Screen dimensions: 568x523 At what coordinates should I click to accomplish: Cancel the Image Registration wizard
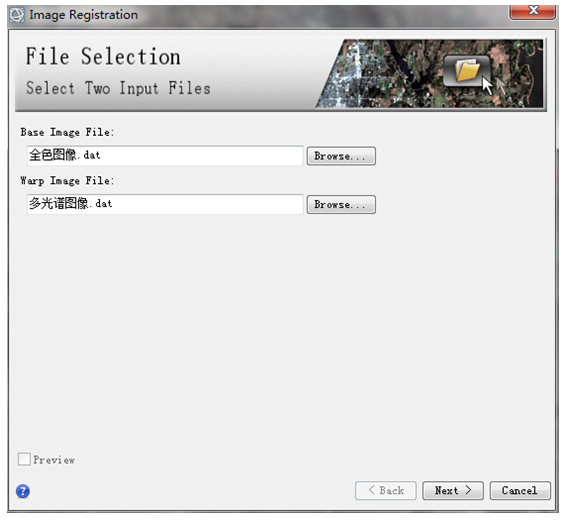tap(520, 490)
